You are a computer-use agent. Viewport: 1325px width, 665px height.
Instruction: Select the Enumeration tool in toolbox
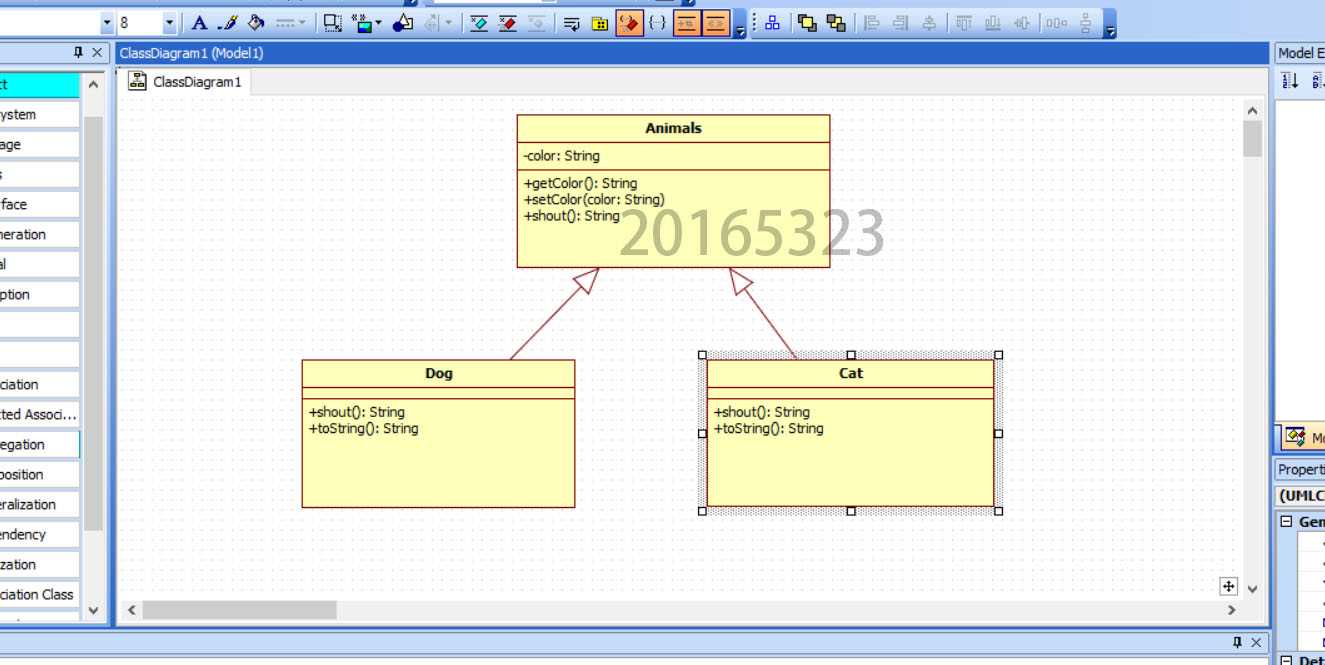39,235
